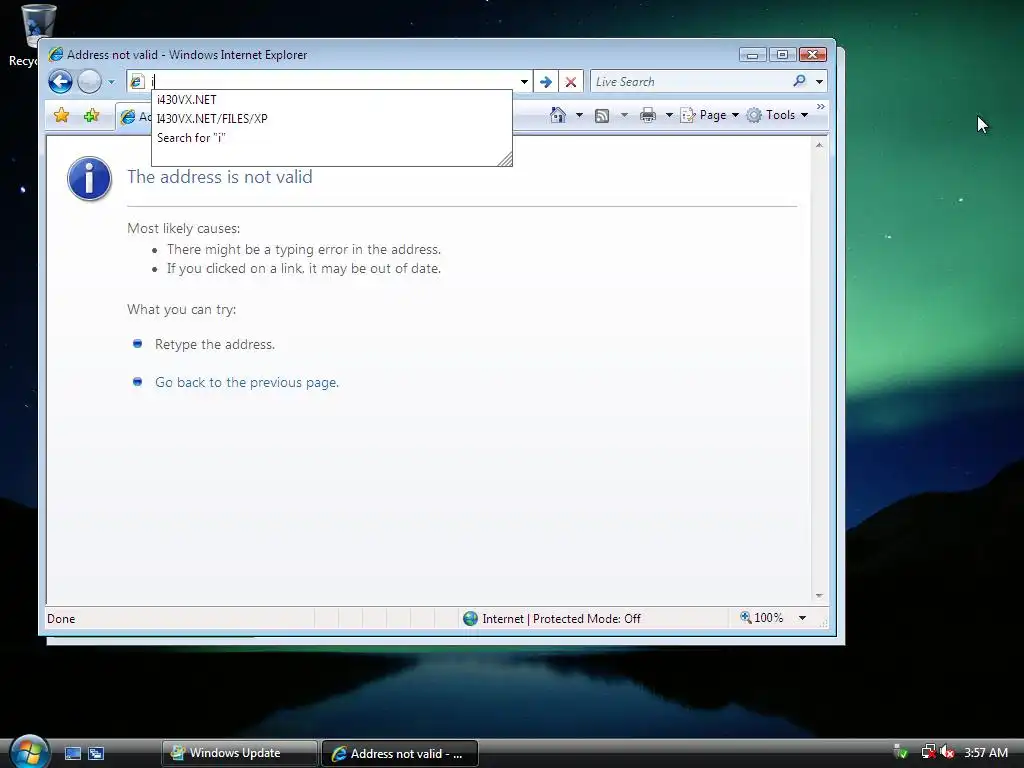Click the muted volume tray icon
Viewport: 1024px width, 768px height.
click(947, 752)
